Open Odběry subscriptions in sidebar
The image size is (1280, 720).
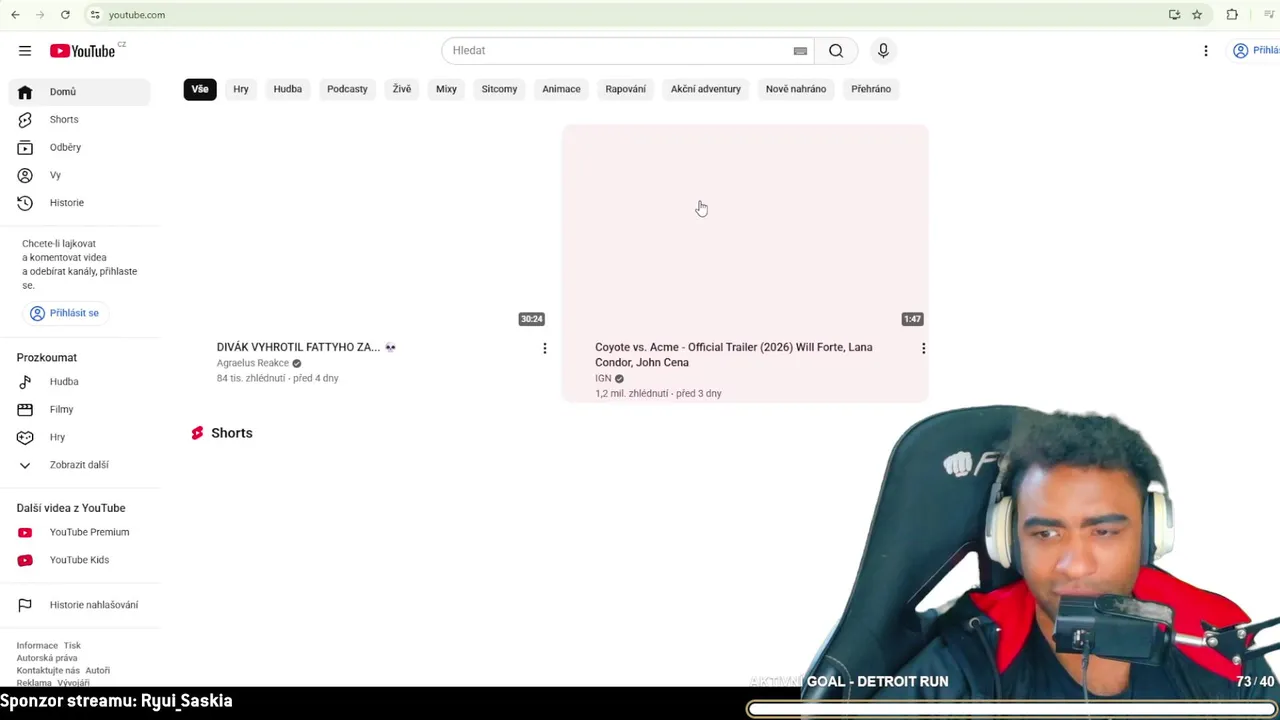80,147
